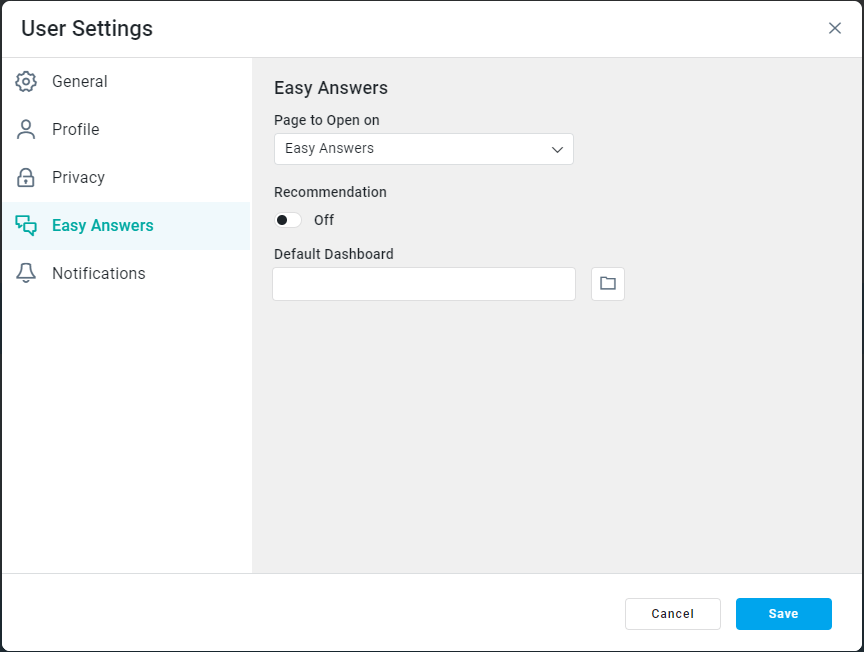This screenshot has width=864, height=652.
Task: Browse for dashboard using folder icon
Action: coord(608,284)
